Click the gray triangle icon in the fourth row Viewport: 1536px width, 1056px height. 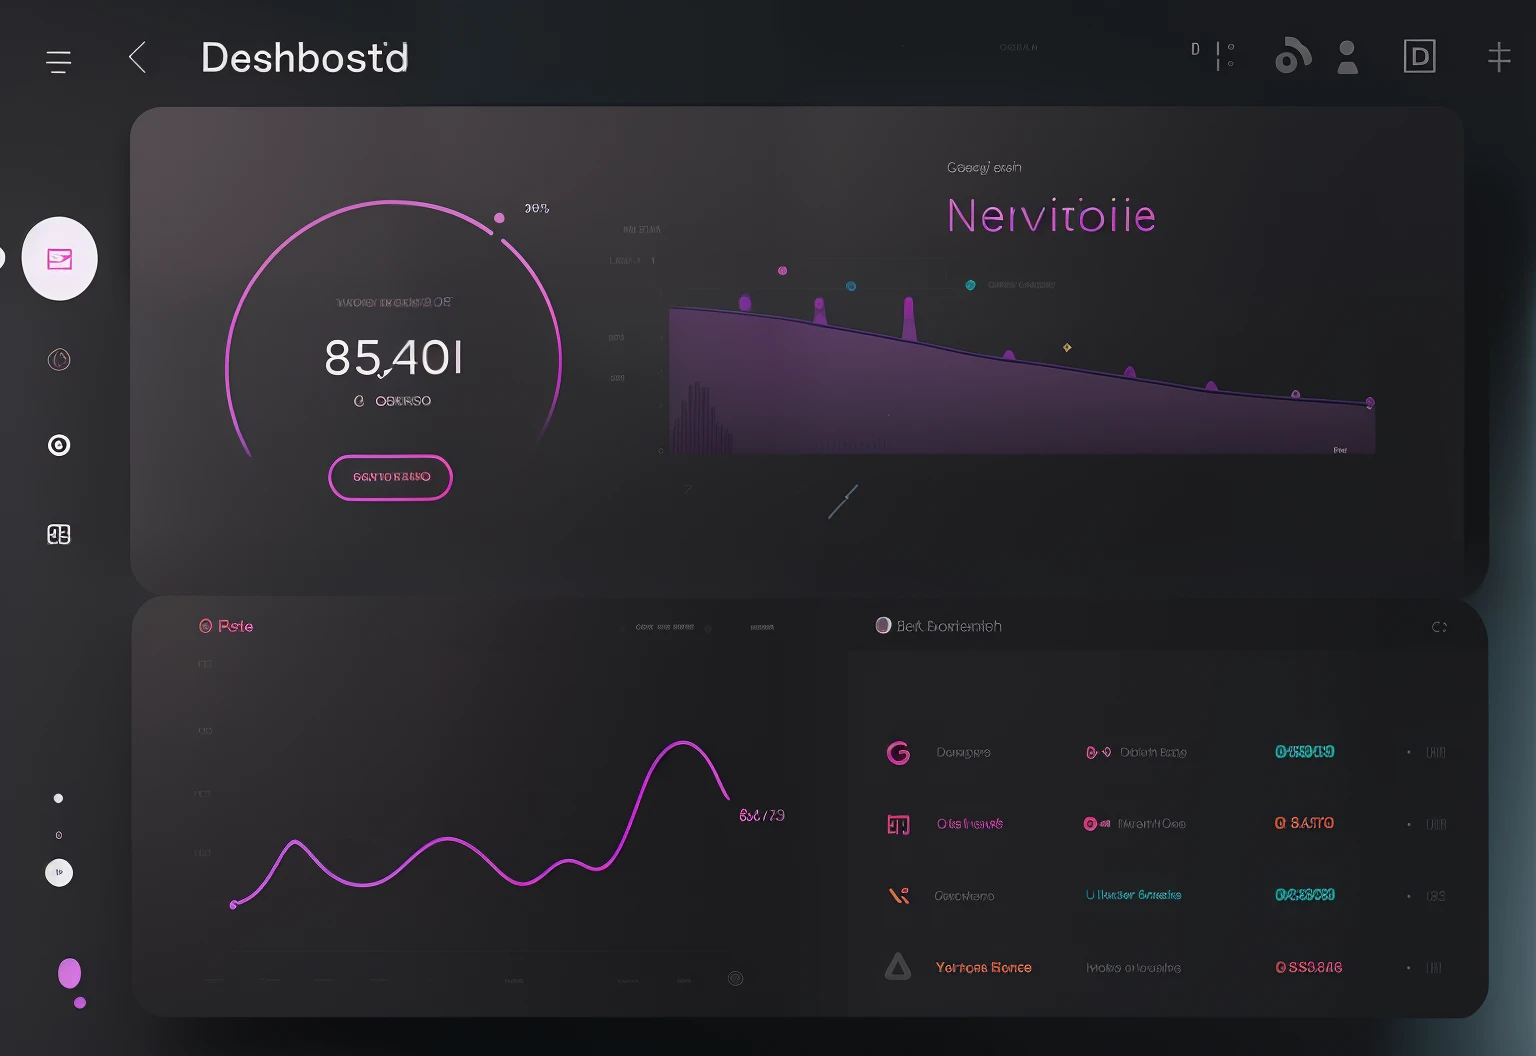tap(898, 966)
